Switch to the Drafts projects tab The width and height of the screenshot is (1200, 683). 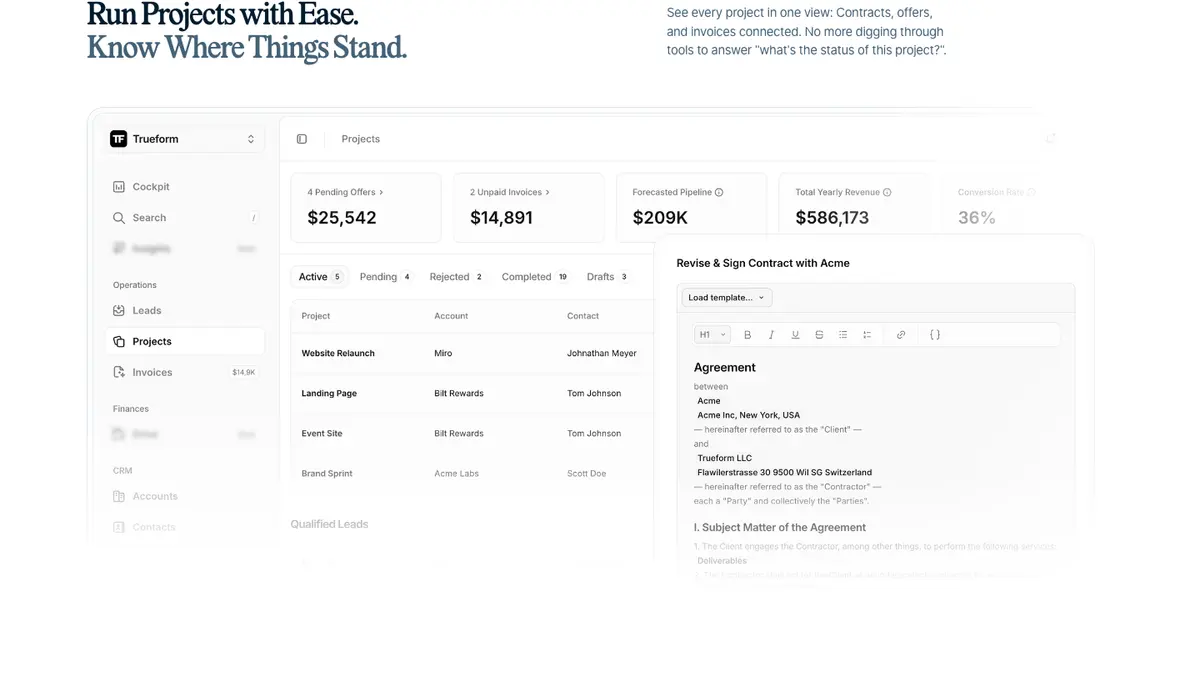tap(607, 277)
